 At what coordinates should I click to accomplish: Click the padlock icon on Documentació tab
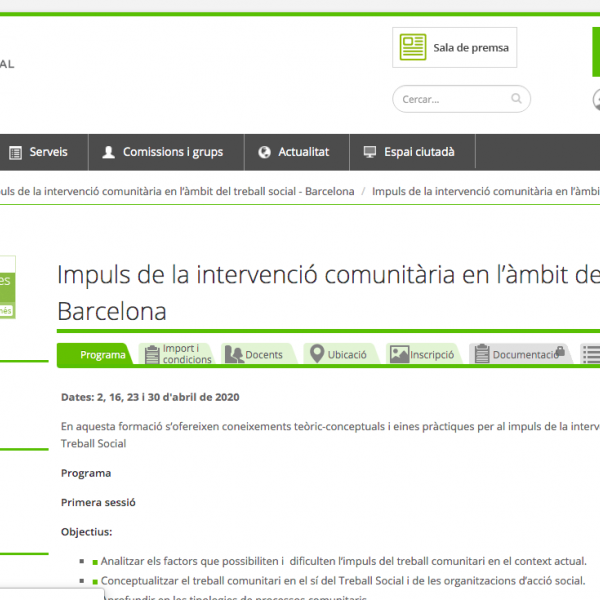(560, 352)
